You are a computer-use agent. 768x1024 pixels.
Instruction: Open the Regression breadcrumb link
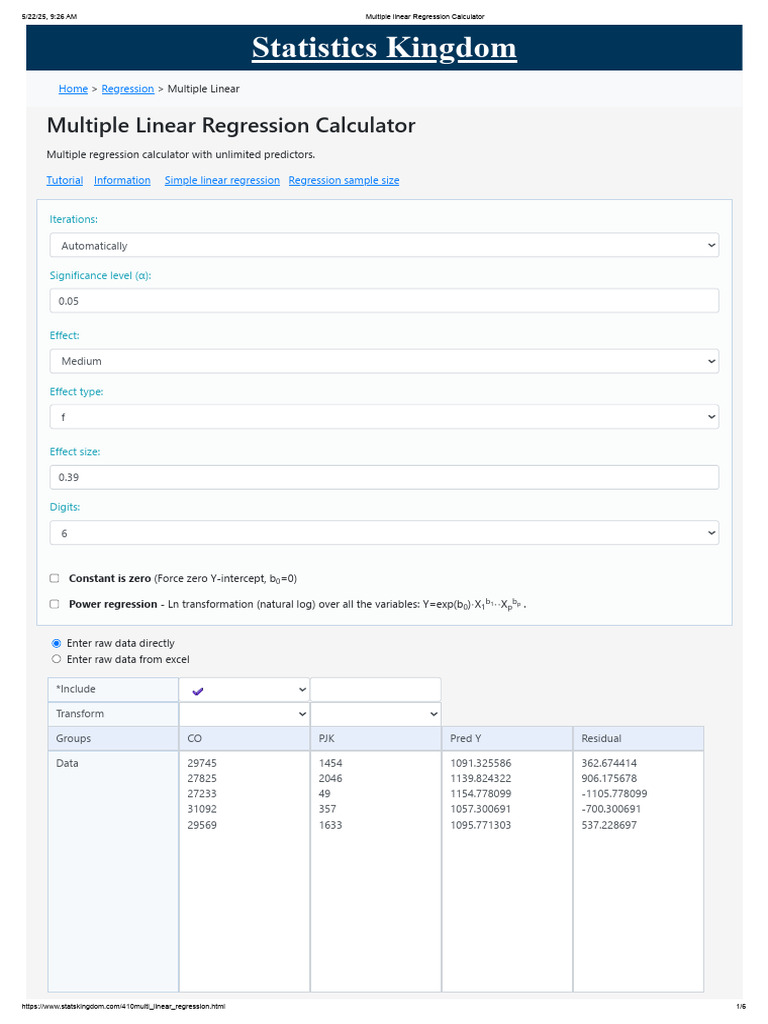coord(128,89)
